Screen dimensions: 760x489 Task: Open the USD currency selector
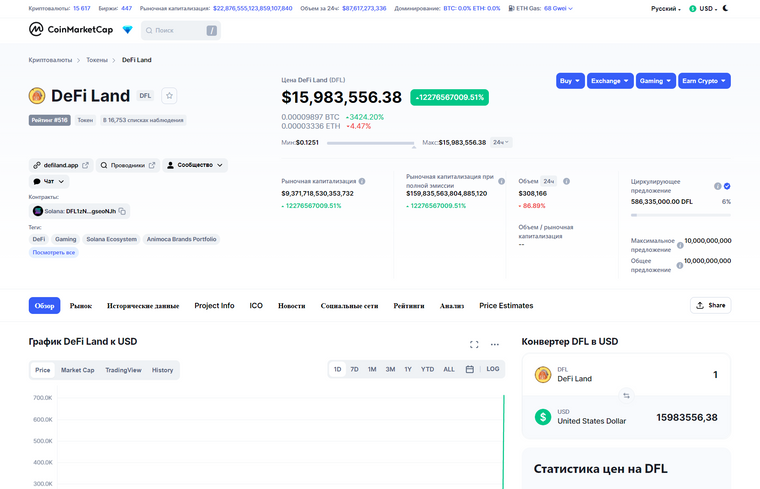[703, 9]
